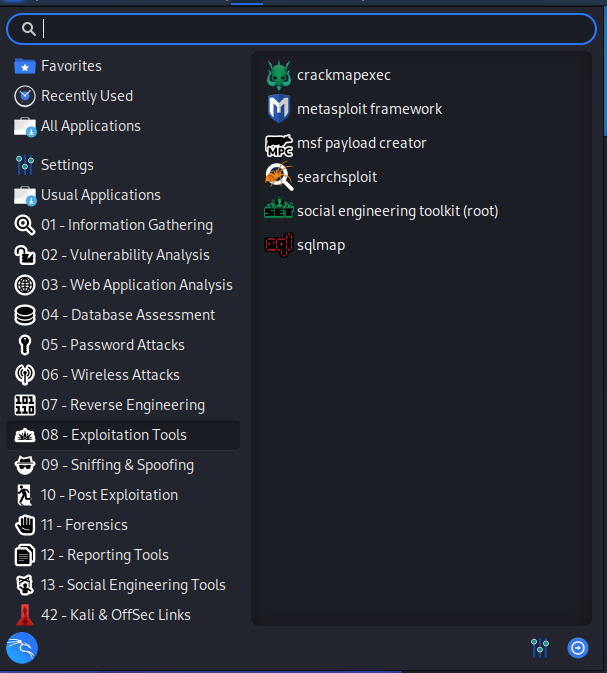The image size is (607, 673).
Task: Open settings via bottom-right sliders icon
Action: 540,648
